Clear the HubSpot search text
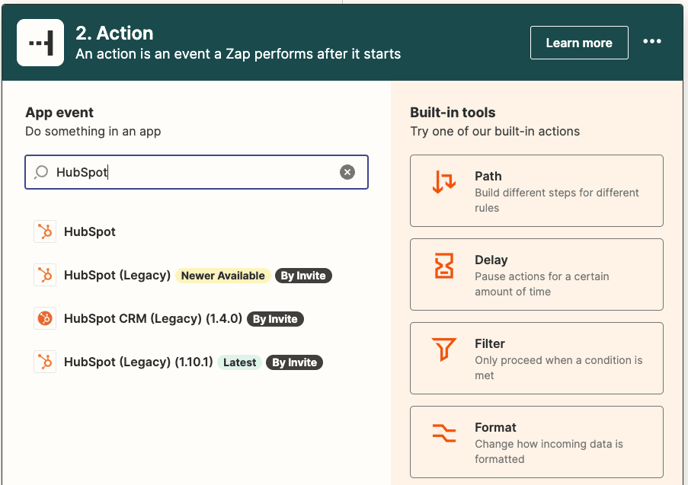The height and width of the screenshot is (485, 688). 347,172
